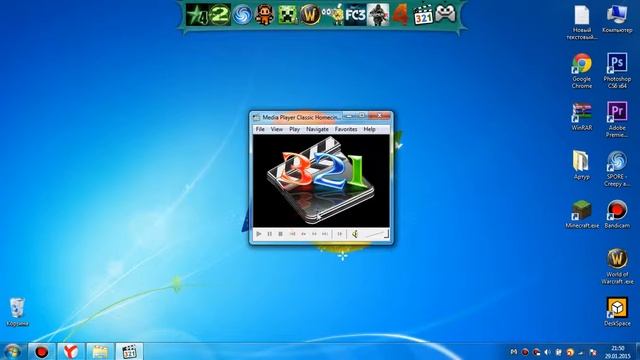This screenshot has height=360, width=640.
Task: Open World of Warcraft .exe desktop shortcut
Action: 617,266
